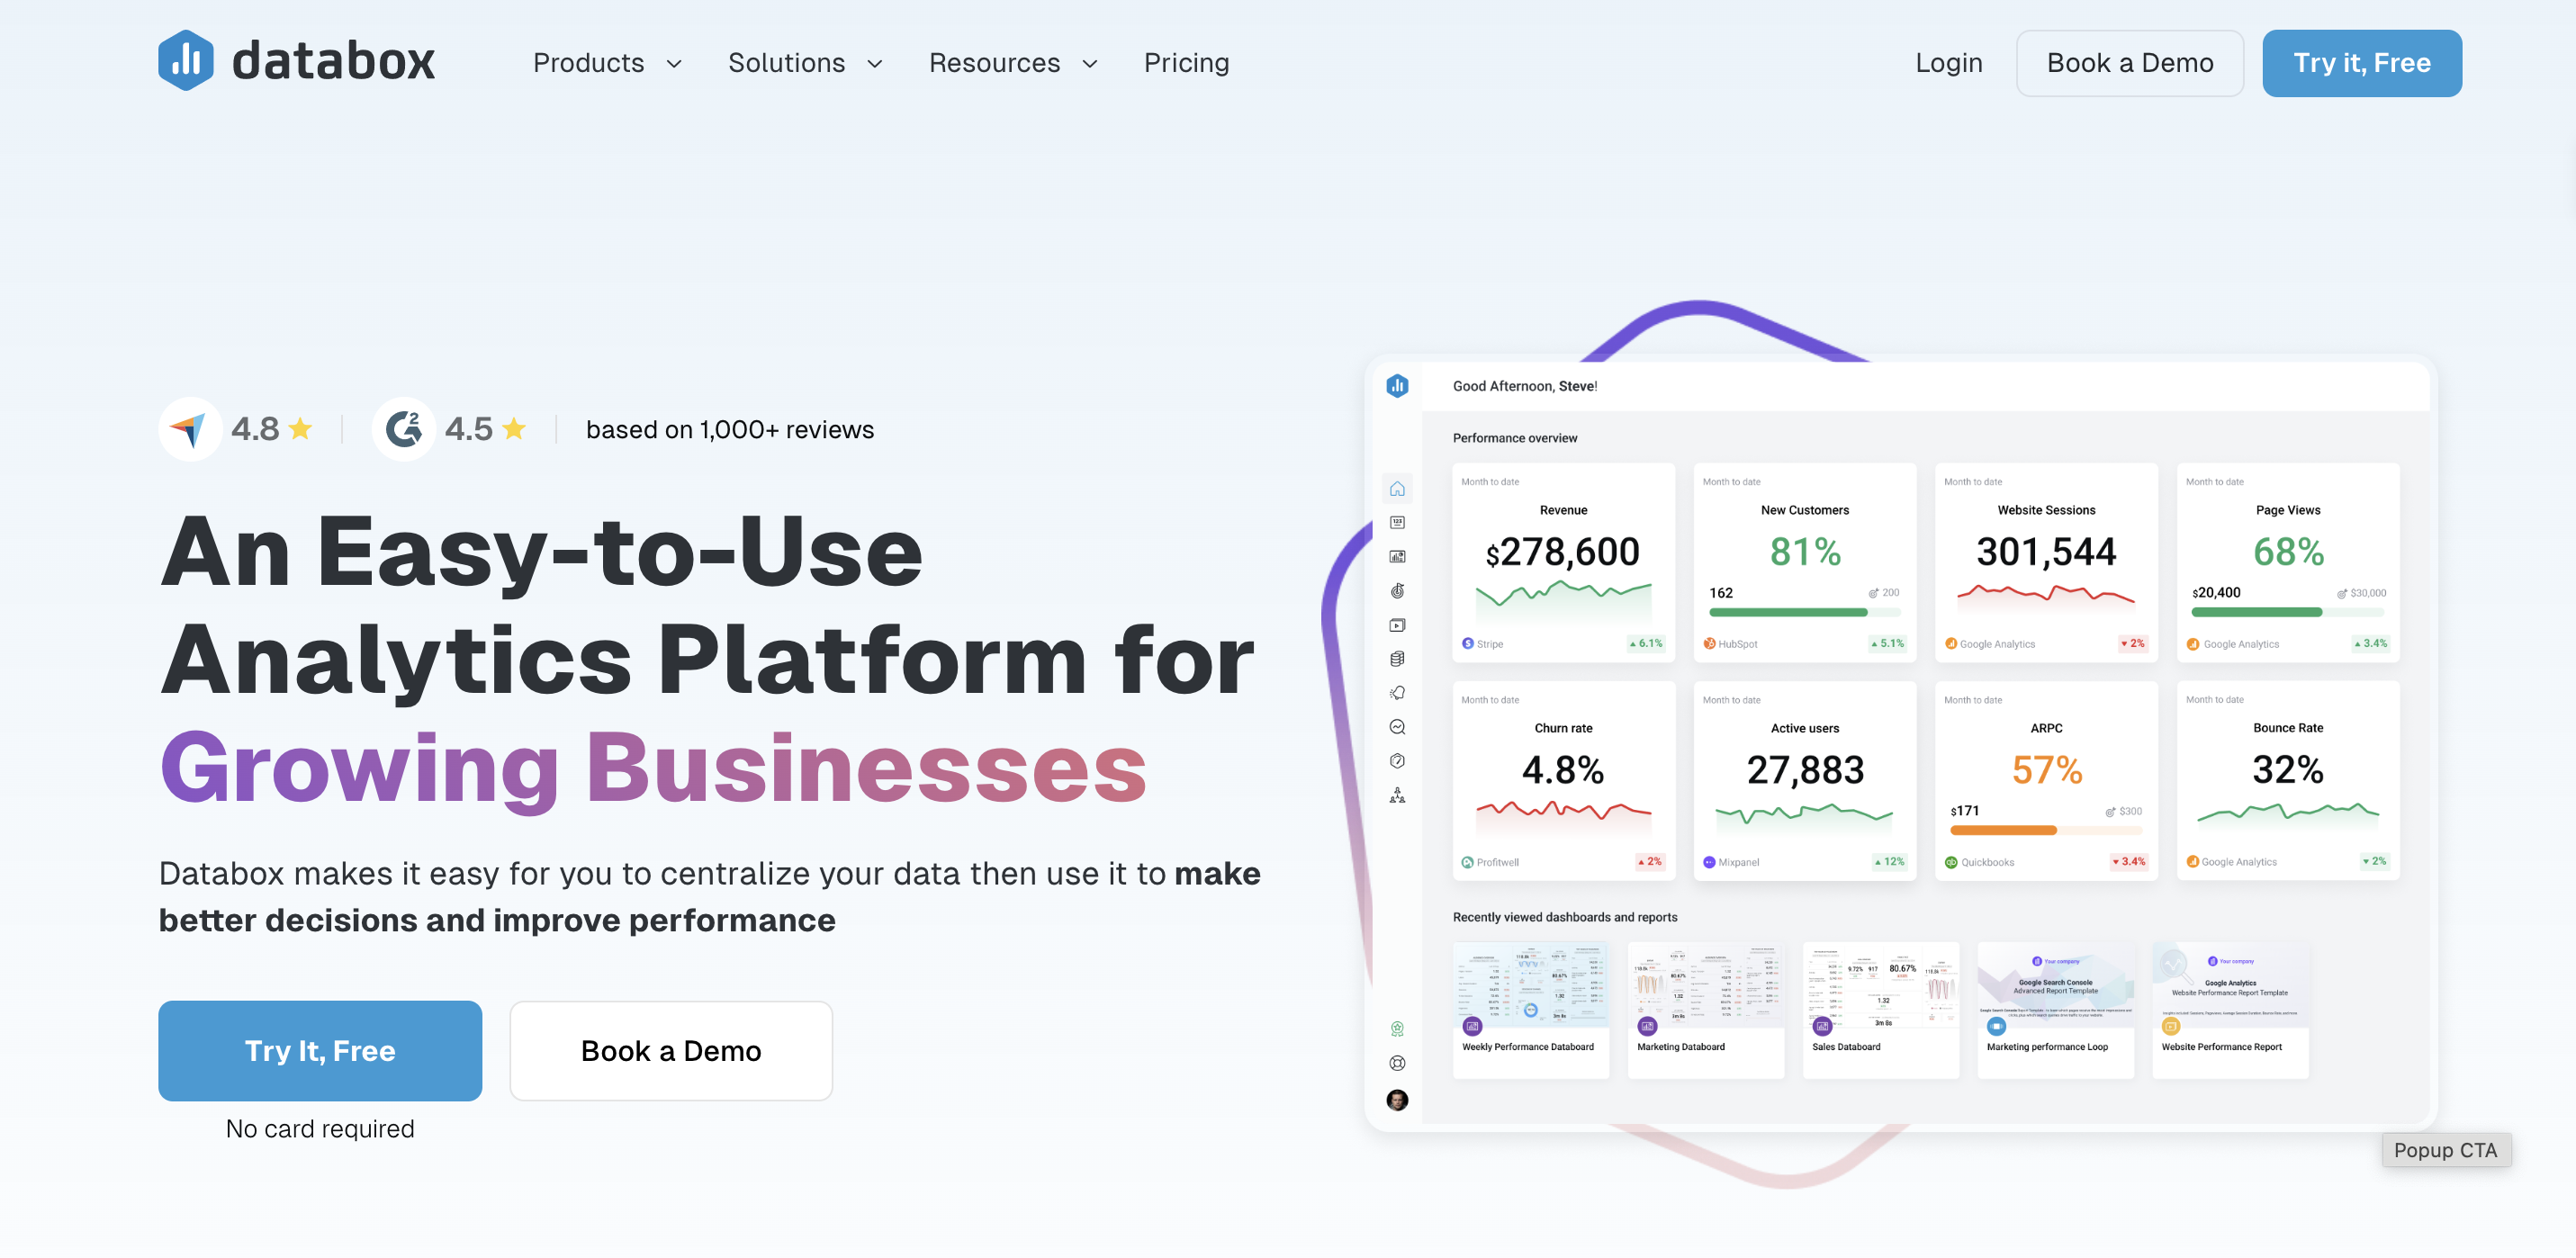Click the Google Analytics icon on Bounce Rate
The image size is (2576, 1258).
[2192, 861]
